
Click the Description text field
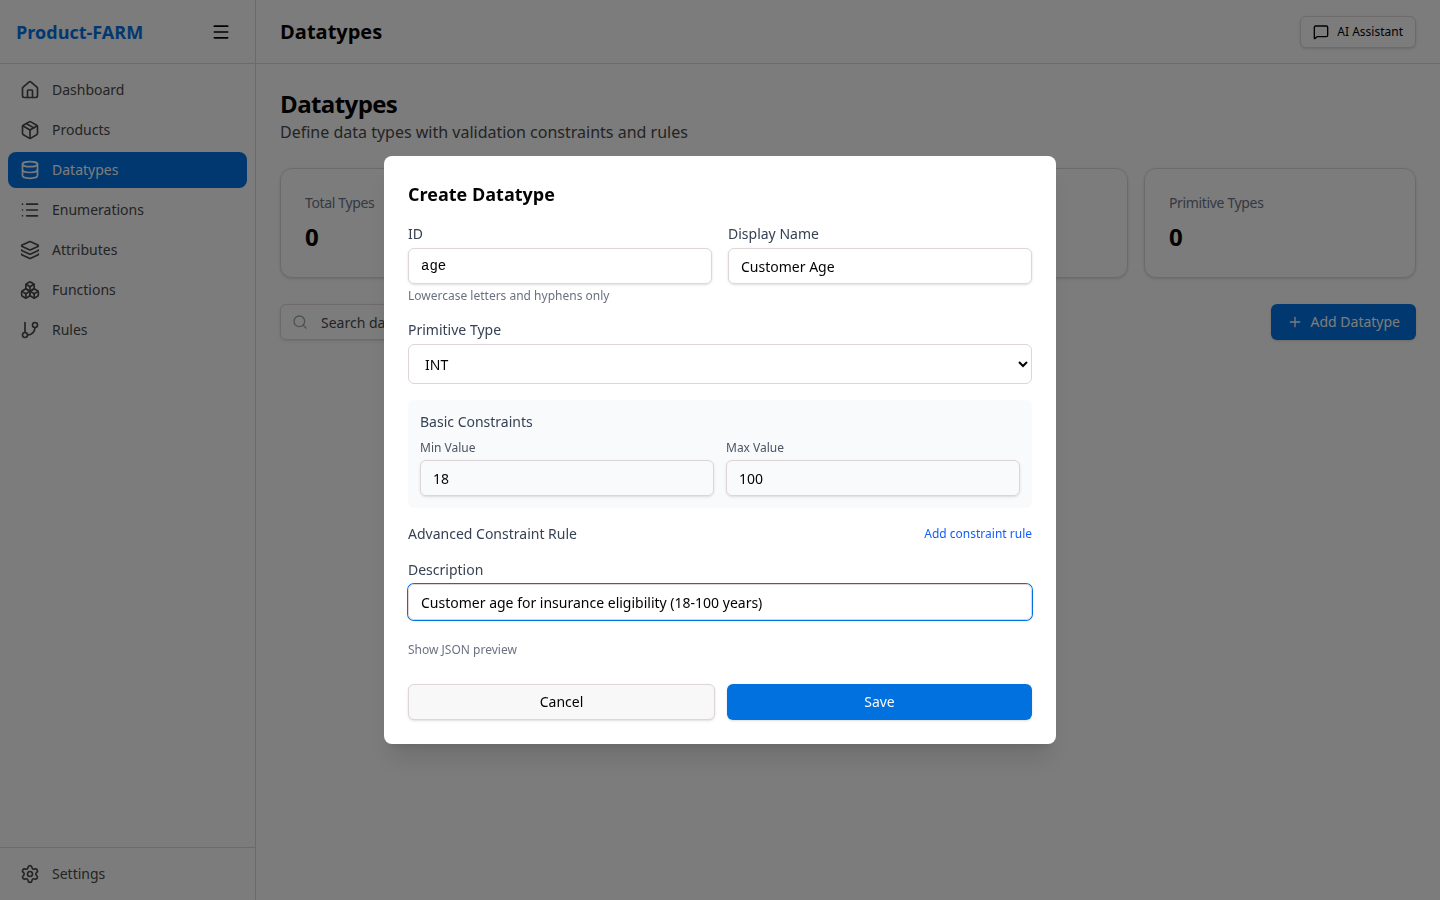tap(719, 602)
